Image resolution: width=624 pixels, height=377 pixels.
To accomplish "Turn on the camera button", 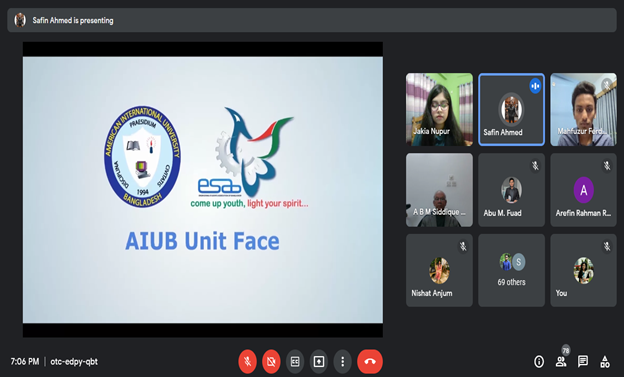I will pyautogui.click(x=271, y=361).
